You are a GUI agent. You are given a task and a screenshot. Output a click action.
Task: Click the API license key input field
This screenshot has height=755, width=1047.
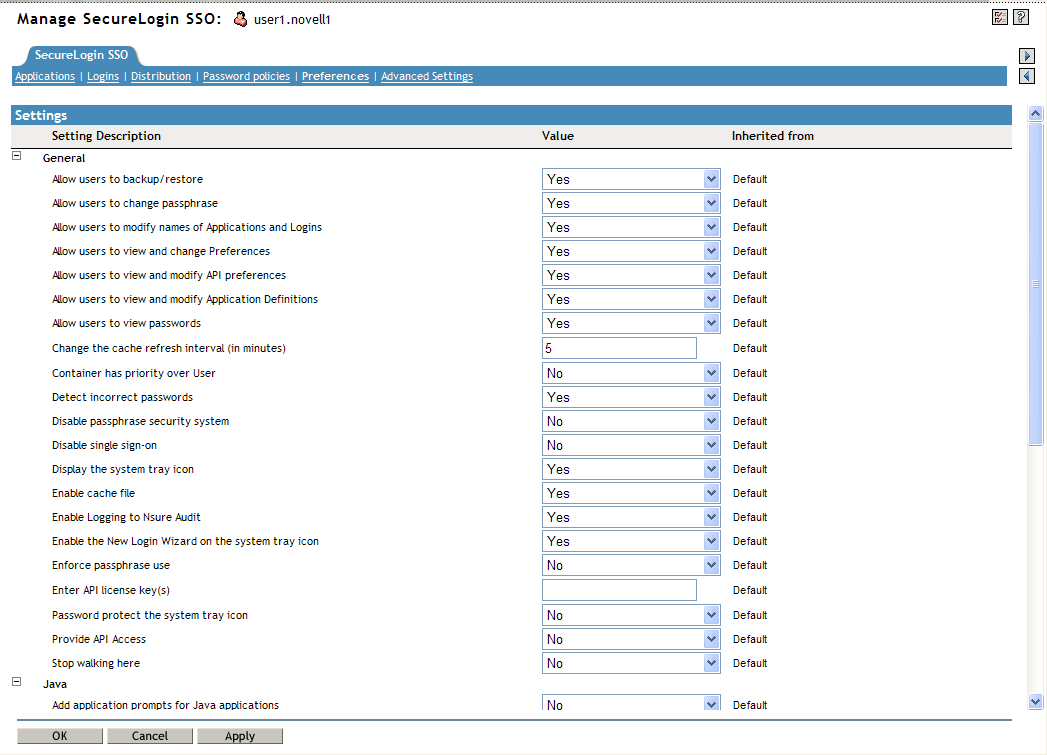click(618, 589)
